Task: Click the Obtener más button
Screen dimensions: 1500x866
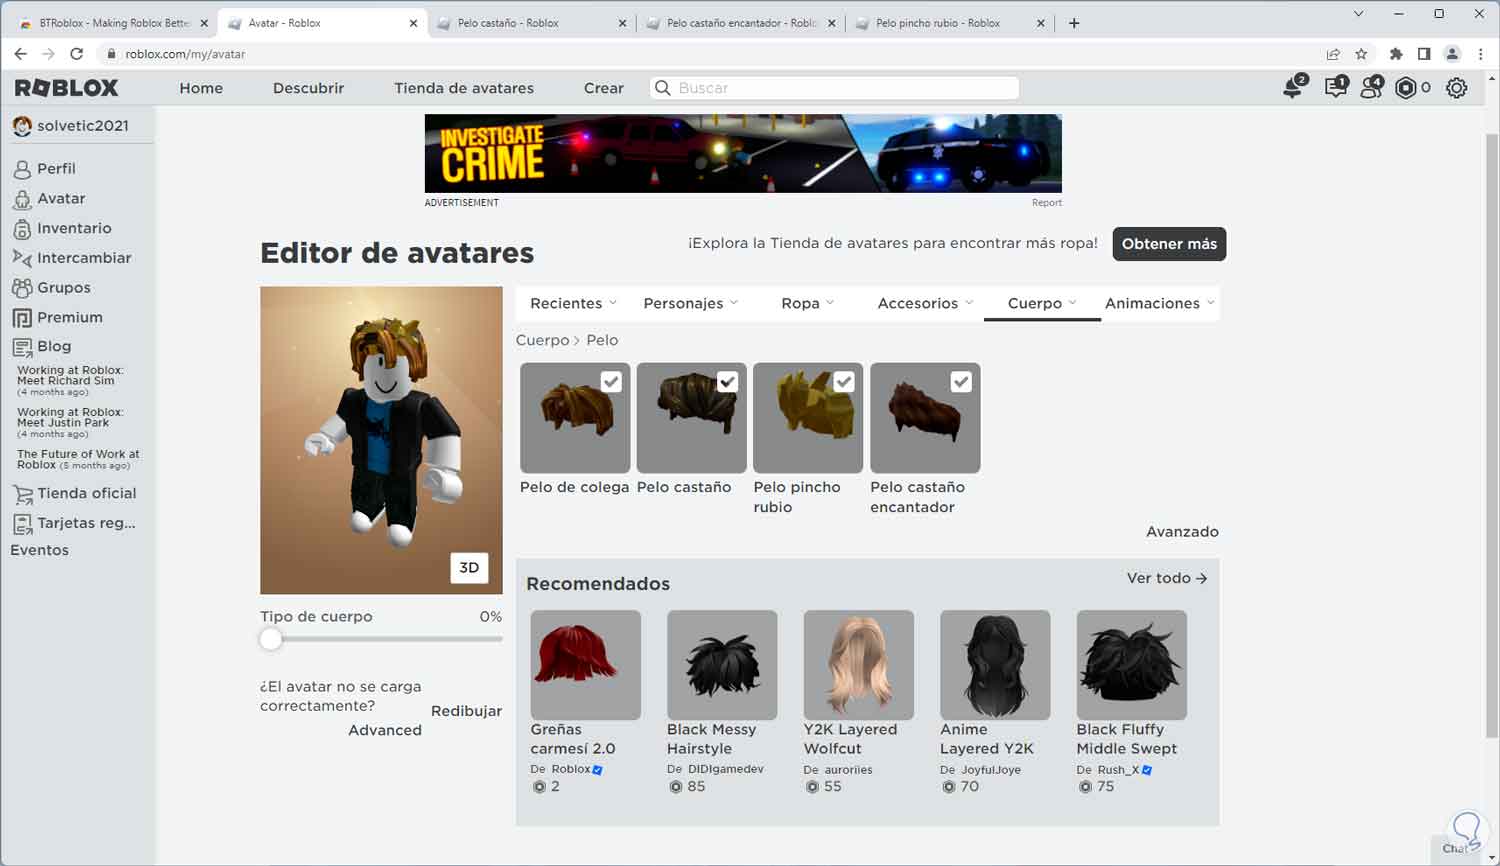Action: tap(1169, 244)
